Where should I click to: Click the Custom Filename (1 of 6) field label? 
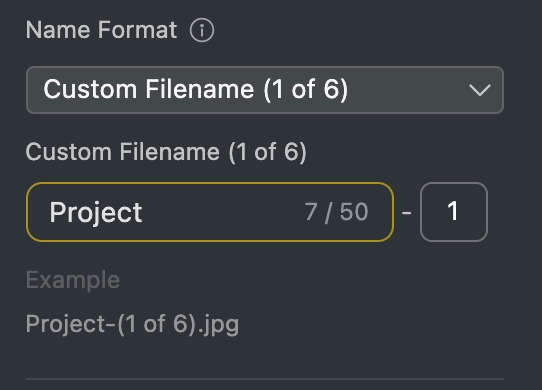[x=166, y=152]
